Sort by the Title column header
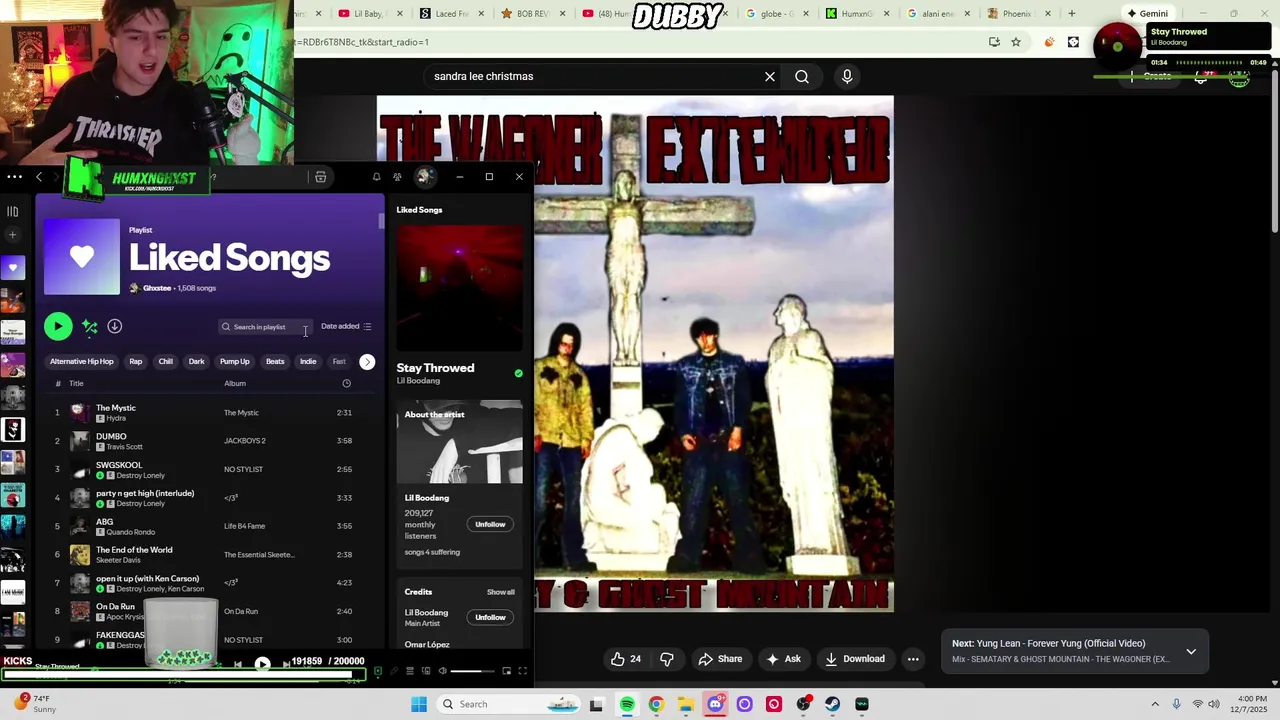Image resolution: width=1280 pixels, height=720 pixels. [x=76, y=383]
